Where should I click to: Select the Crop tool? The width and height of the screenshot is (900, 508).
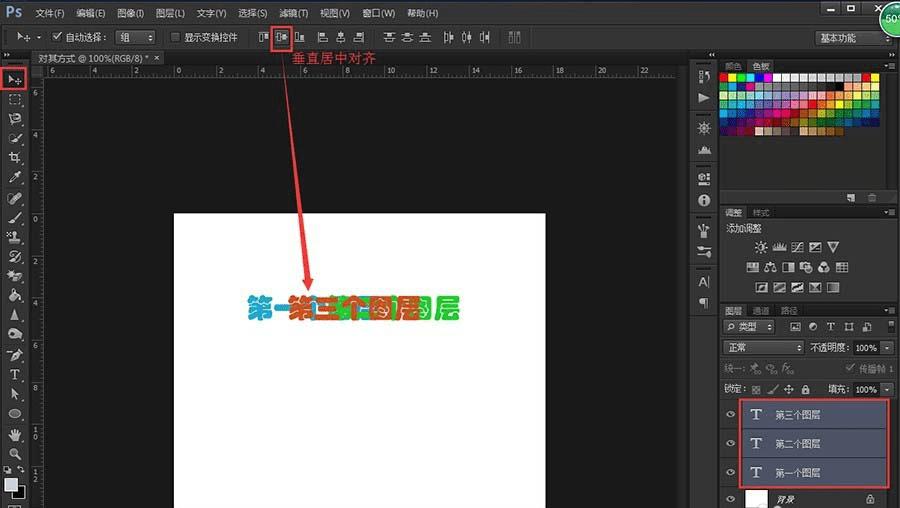(15, 157)
